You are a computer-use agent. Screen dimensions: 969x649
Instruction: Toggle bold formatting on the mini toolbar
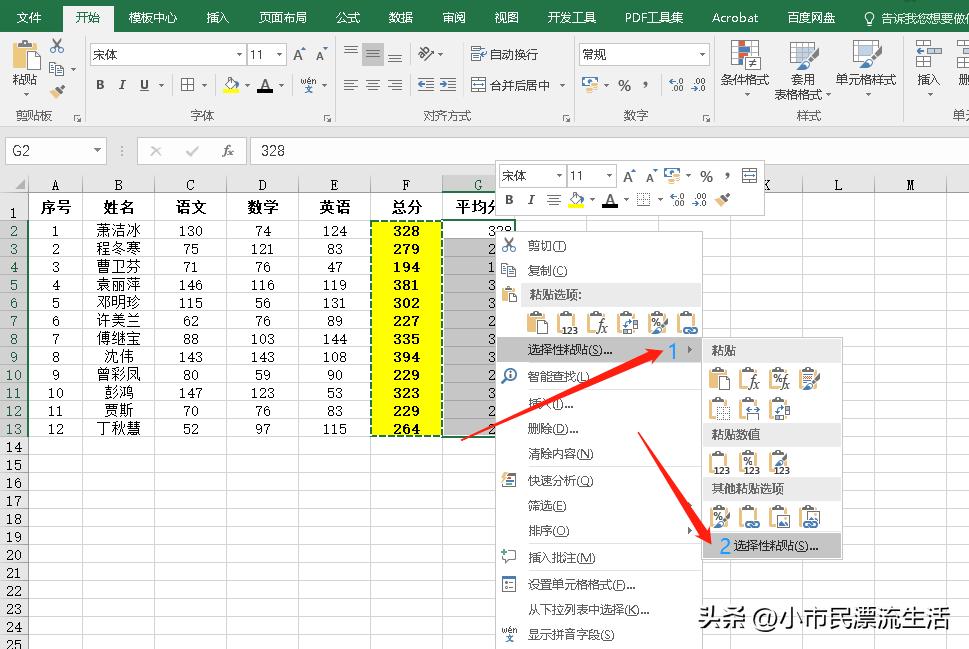(509, 199)
